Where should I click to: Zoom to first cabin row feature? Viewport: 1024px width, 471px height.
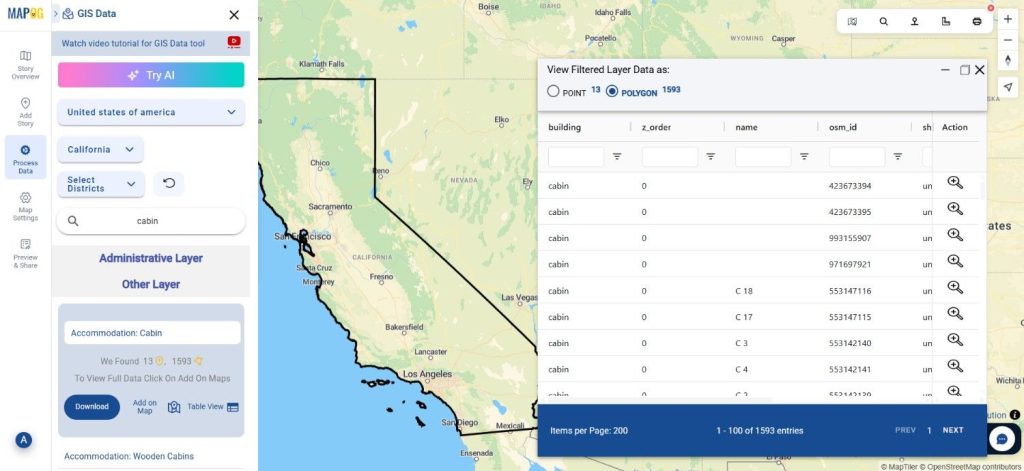pyautogui.click(x=954, y=183)
